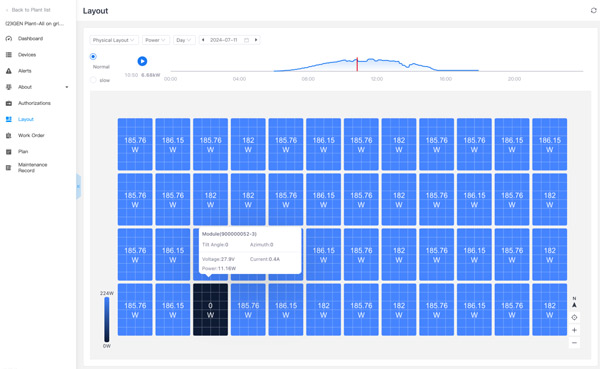Open the Power metric dropdown
The height and width of the screenshot is (369, 600).
point(156,40)
